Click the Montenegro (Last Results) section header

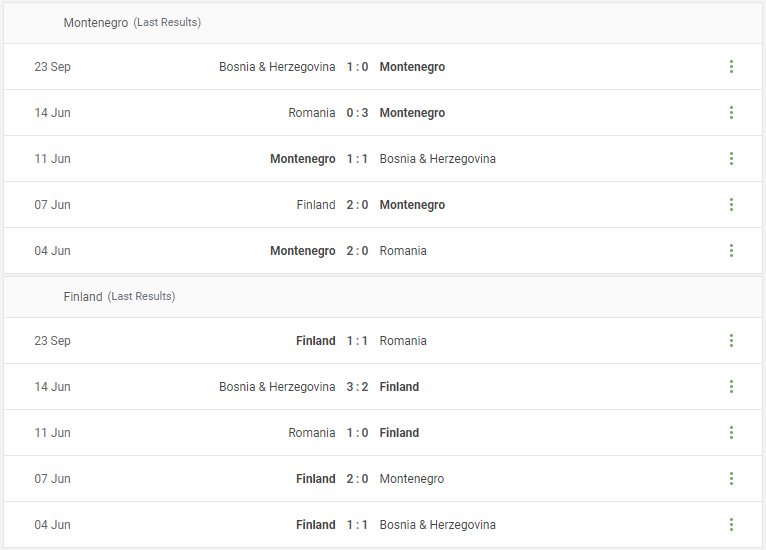[383, 23]
